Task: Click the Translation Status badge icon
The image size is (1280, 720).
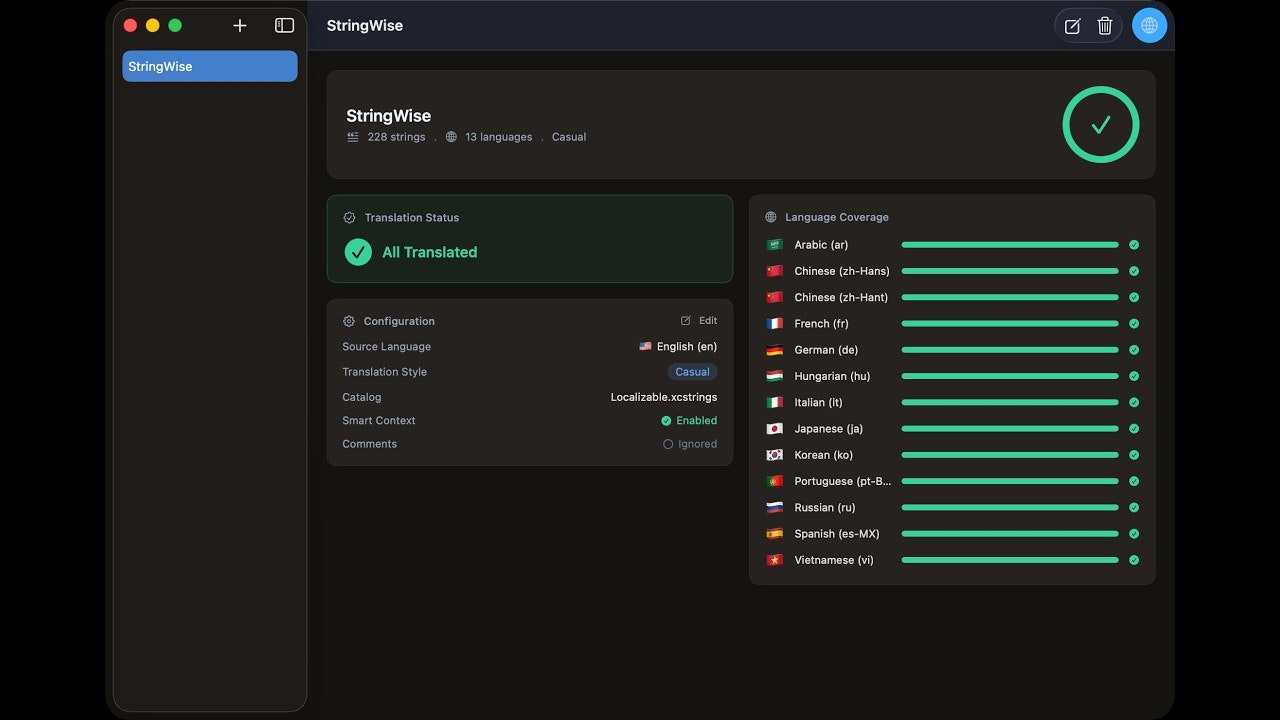Action: [x=349, y=217]
